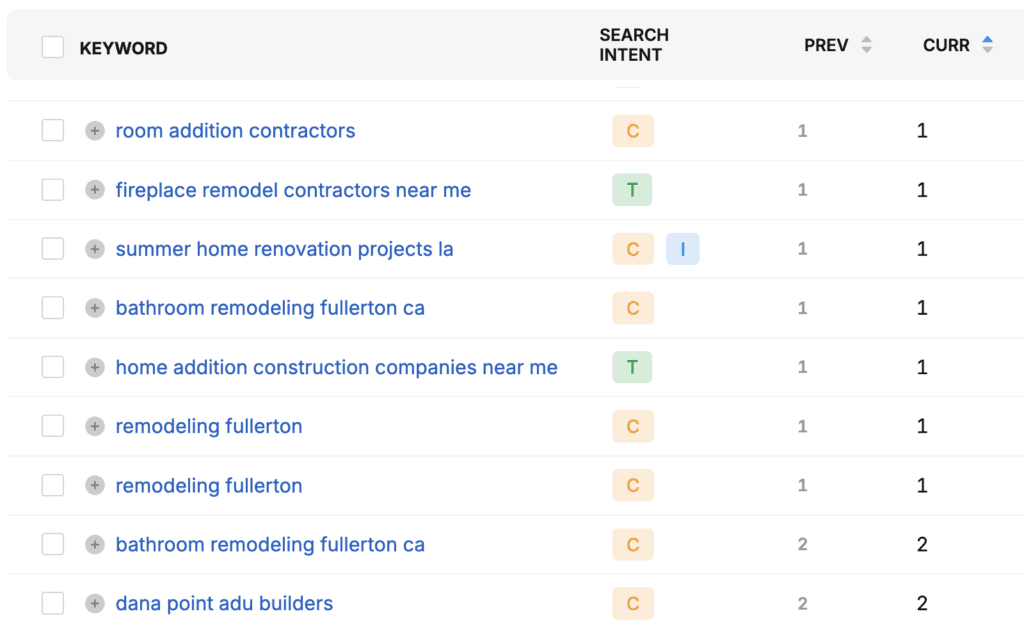This screenshot has width=1024, height=632.
Task: Check the checkbox next to "dana point adu builders"
Action: click(x=52, y=603)
